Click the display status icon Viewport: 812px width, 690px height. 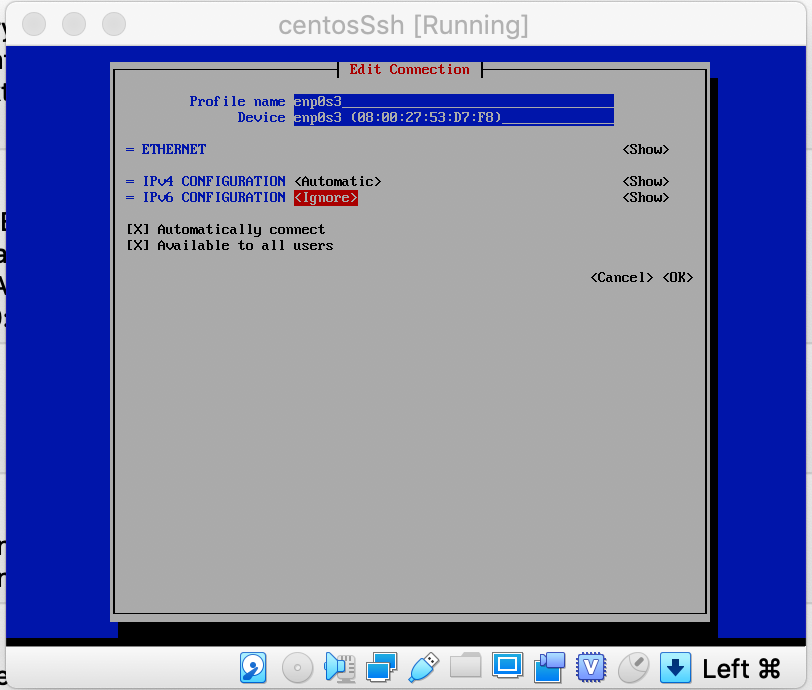508,668
